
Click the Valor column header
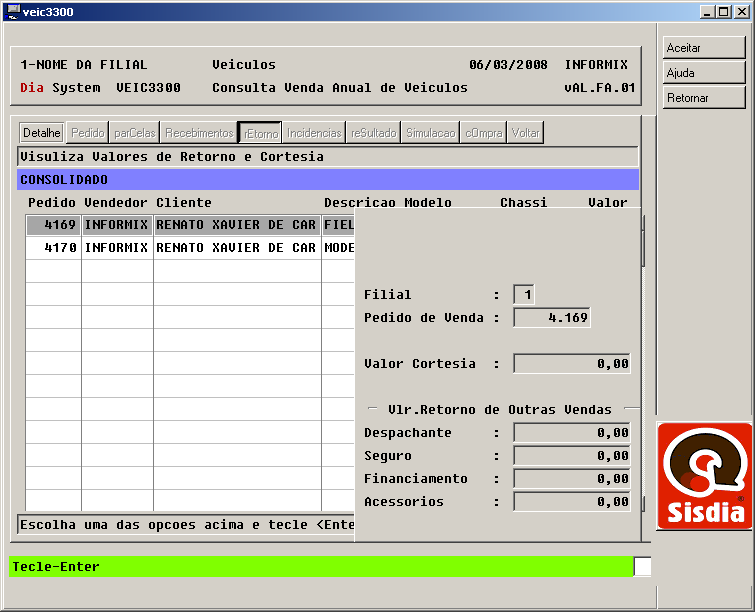[x=608, y=203]
